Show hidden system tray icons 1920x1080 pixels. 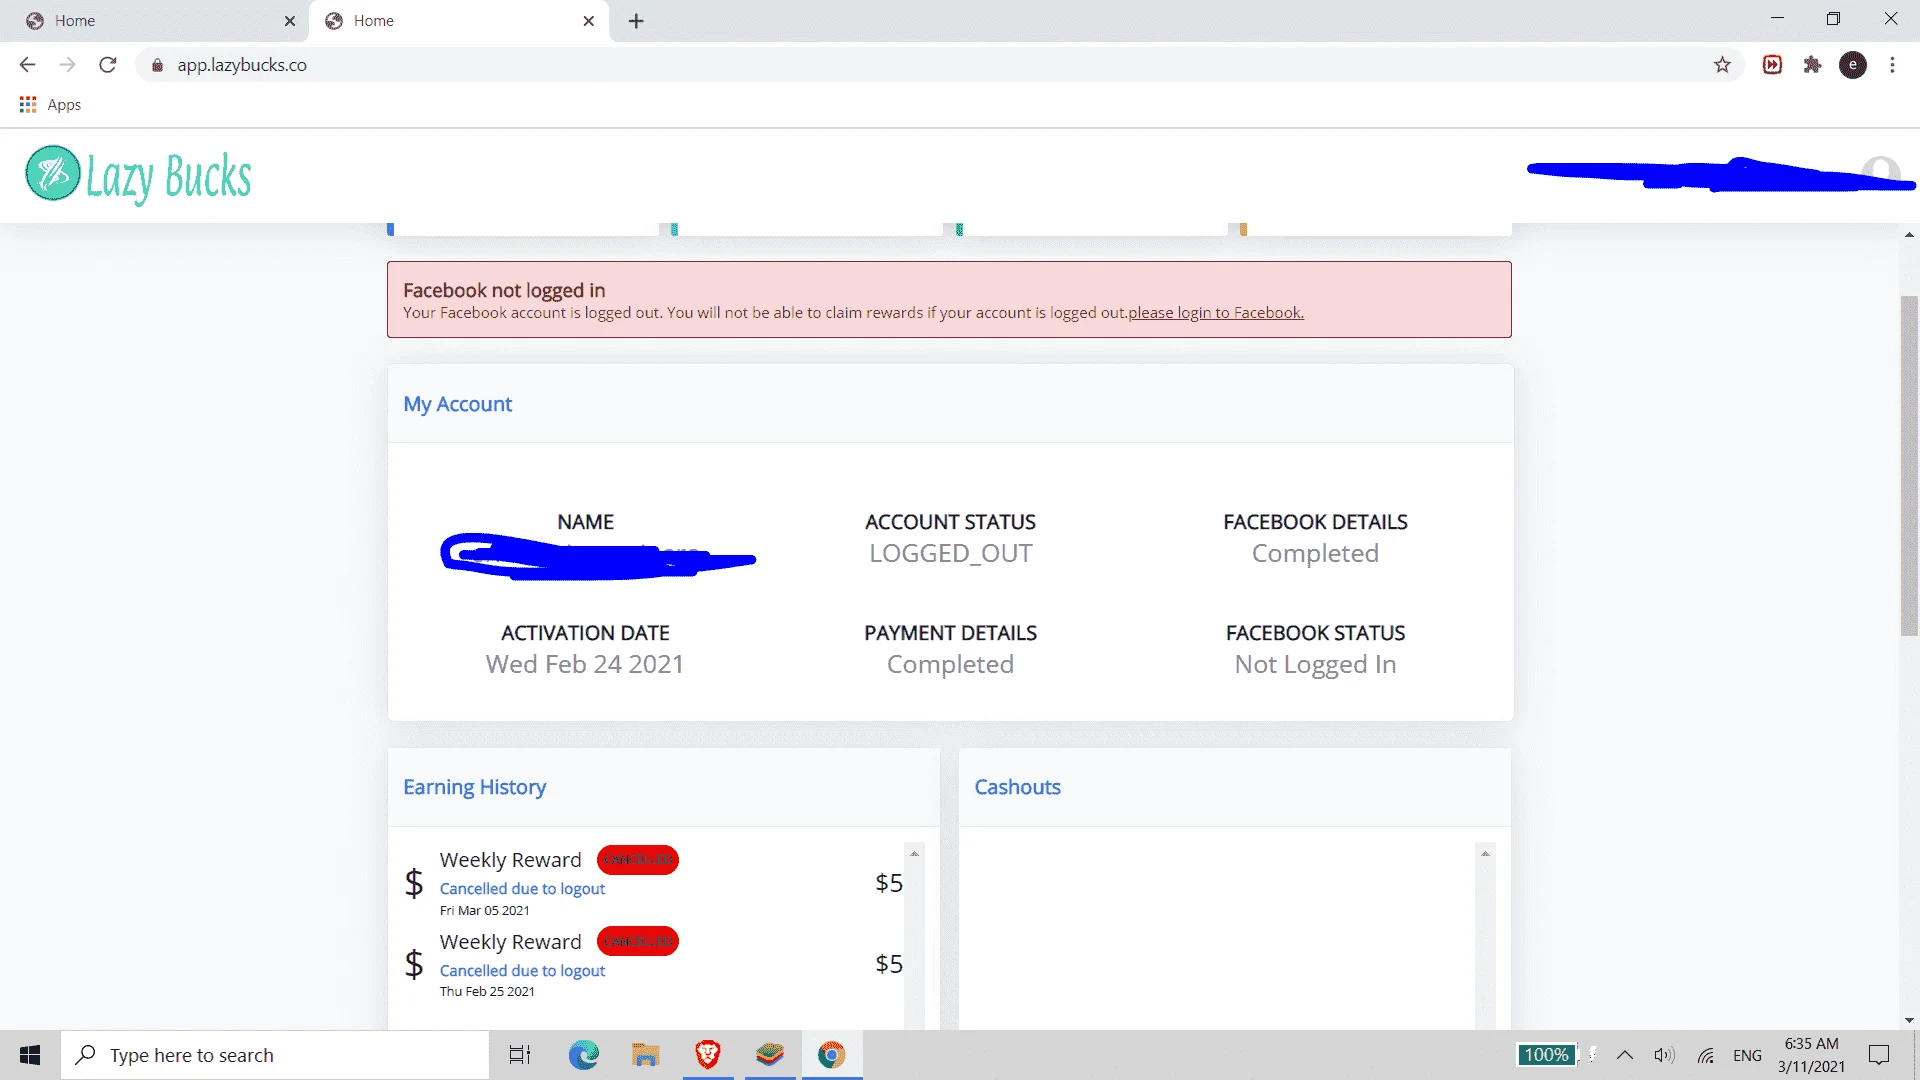pyautogui.click(x=1625, y=1055)
